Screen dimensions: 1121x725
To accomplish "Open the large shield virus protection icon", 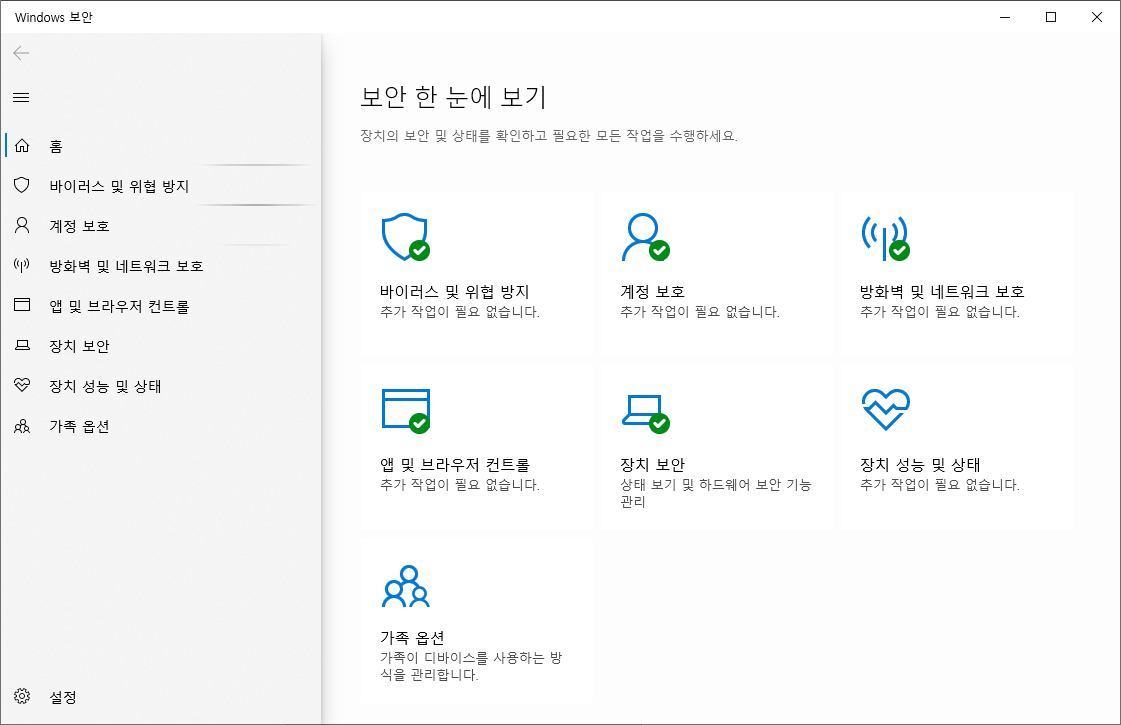I will point(405,237).
